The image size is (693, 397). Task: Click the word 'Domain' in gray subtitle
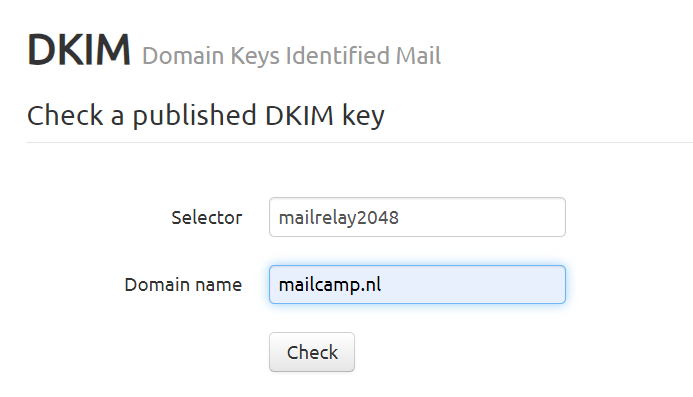point(183,56)
